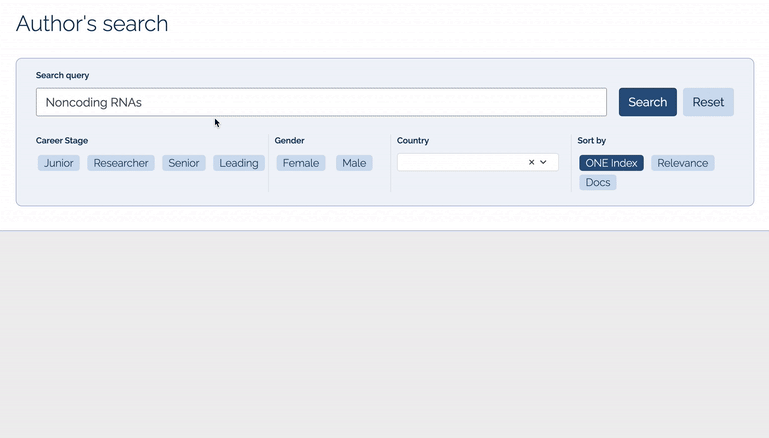This screenshot has height=438, width=769.
Task: Click the Career Stage label
Action: tap(62, 141)
